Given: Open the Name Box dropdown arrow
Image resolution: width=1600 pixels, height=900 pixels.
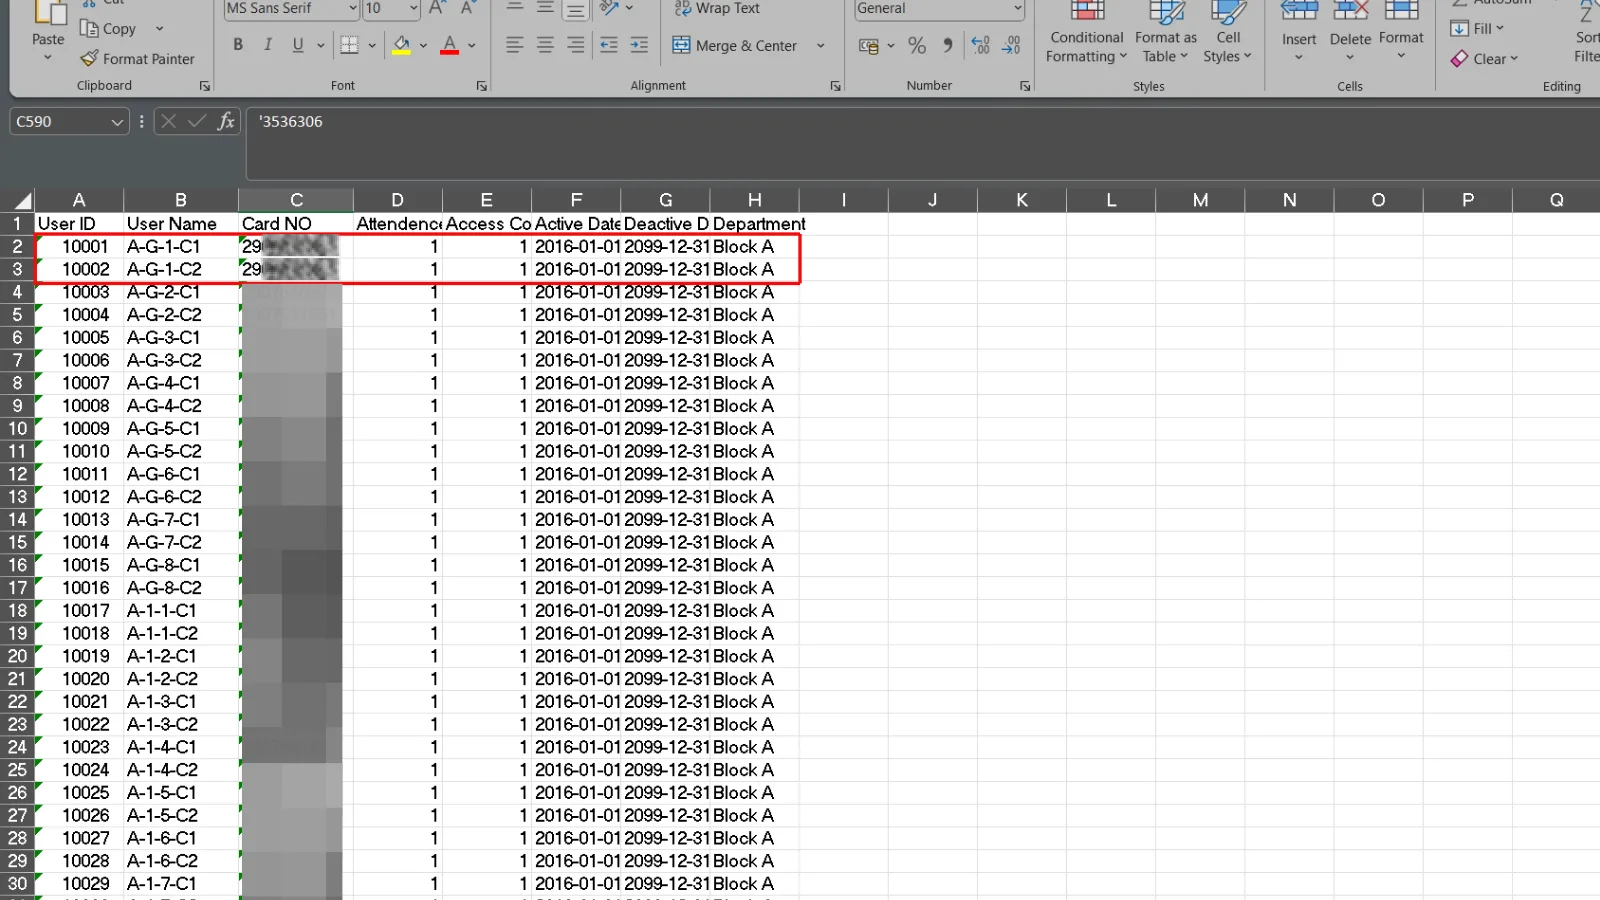Looking at the screenshot, I should pos(117,122).
